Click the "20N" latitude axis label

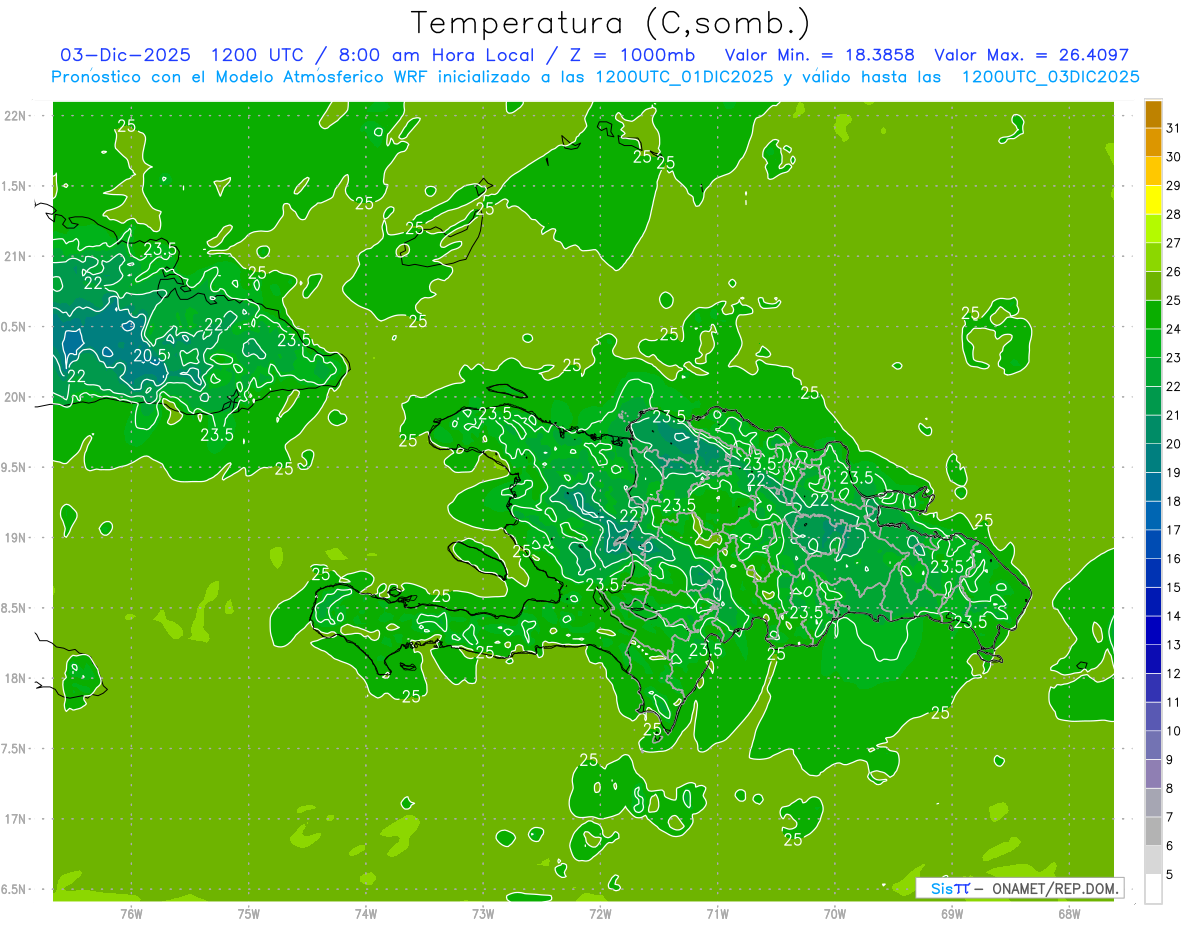[16, 397]
